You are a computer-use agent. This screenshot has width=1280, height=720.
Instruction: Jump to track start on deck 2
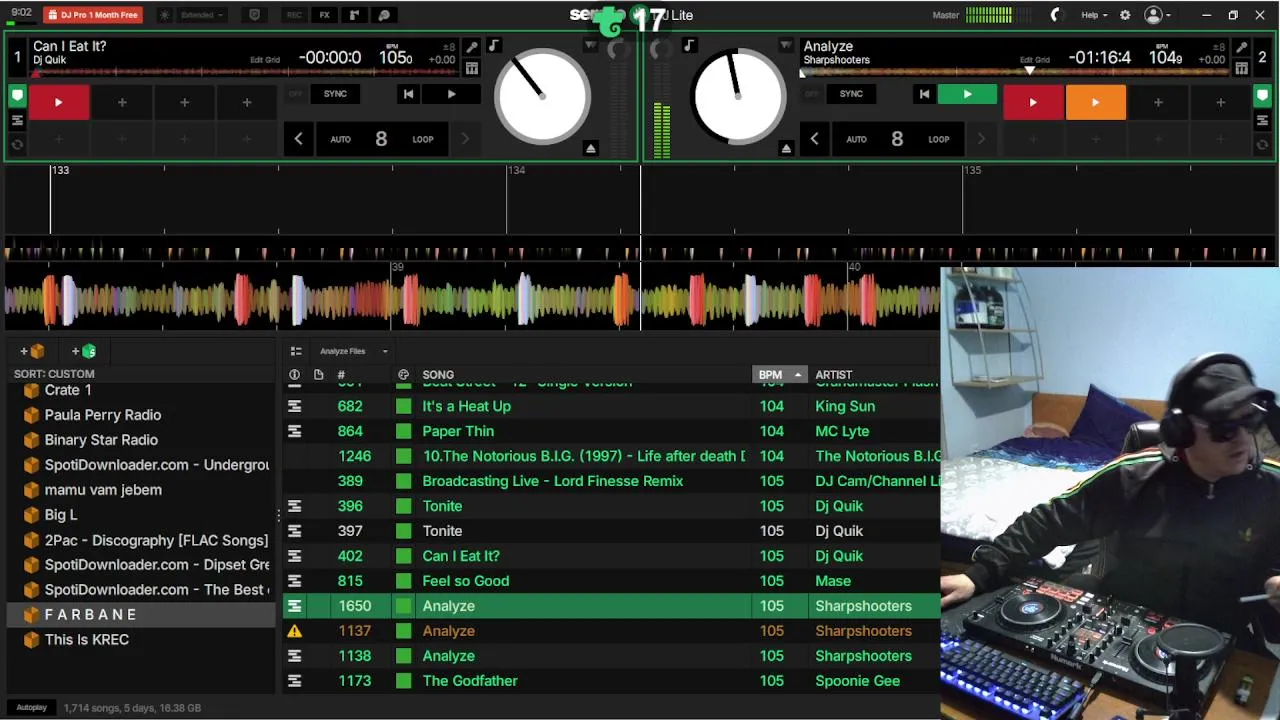click(924, 94)
